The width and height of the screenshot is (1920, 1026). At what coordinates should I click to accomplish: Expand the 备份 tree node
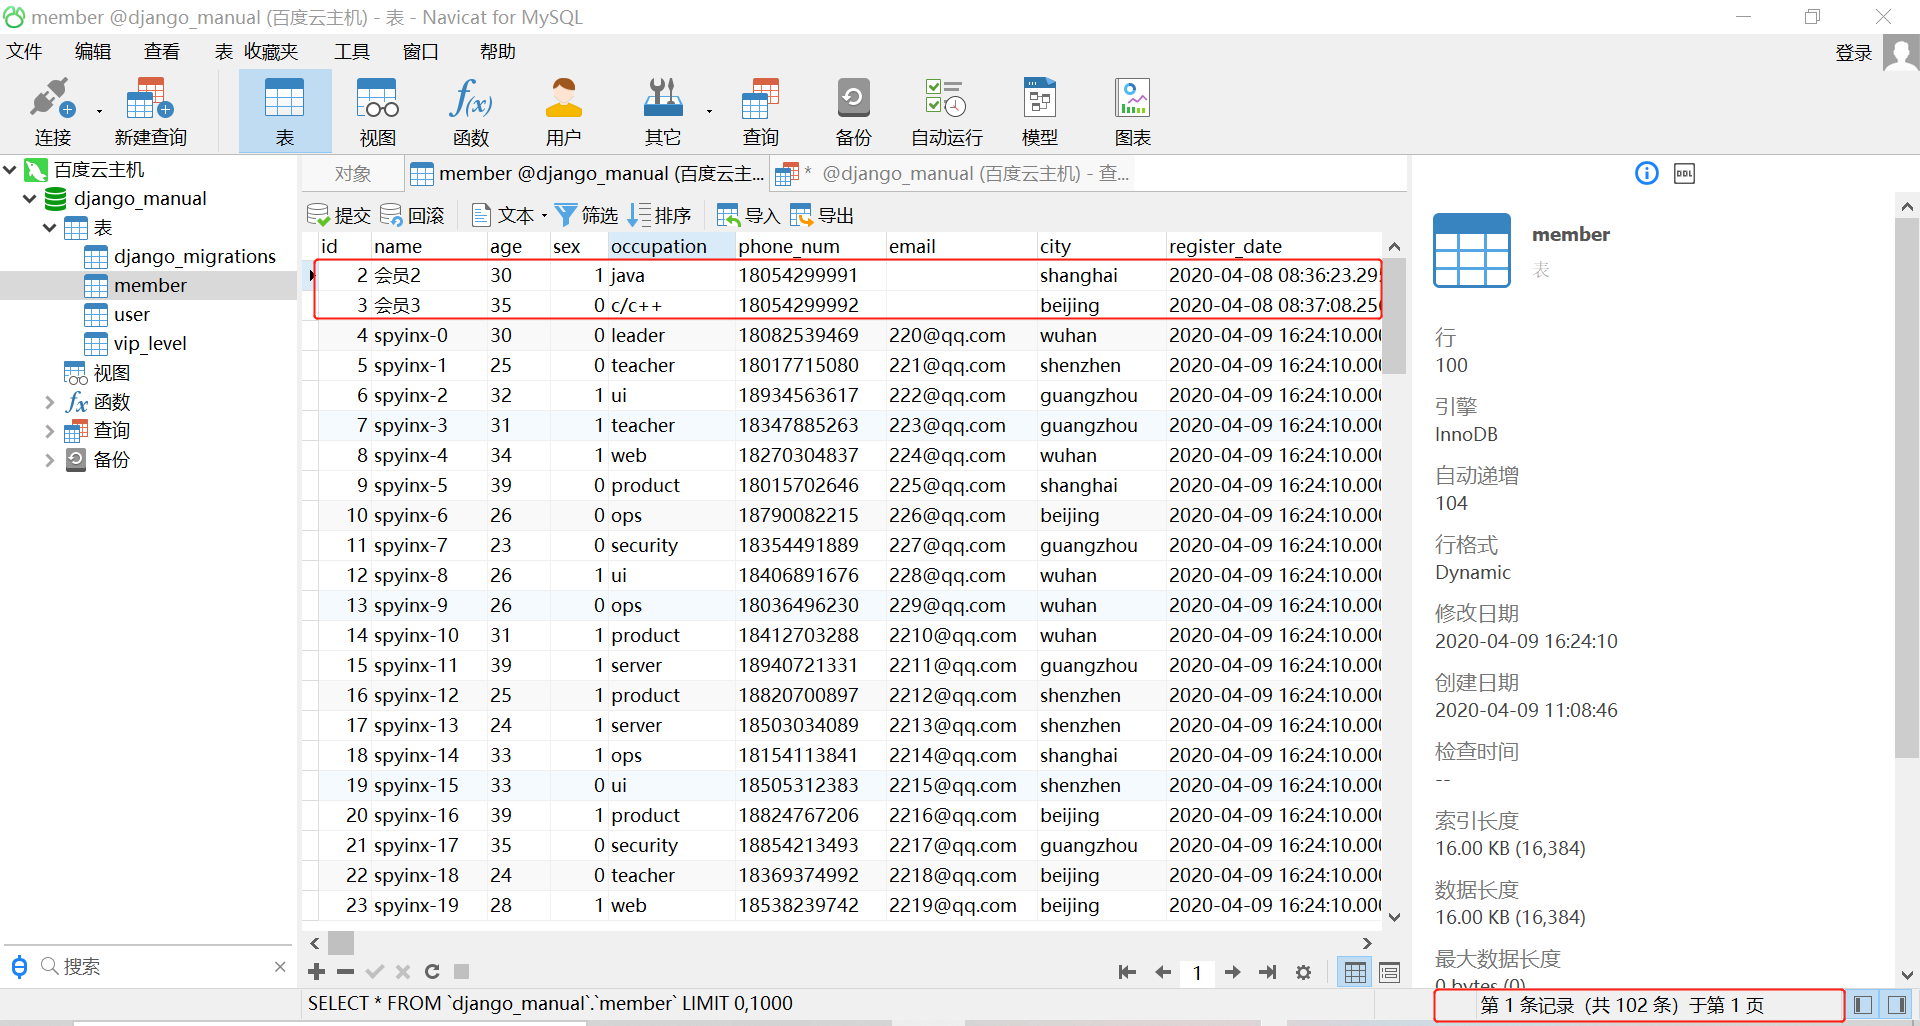50,460
